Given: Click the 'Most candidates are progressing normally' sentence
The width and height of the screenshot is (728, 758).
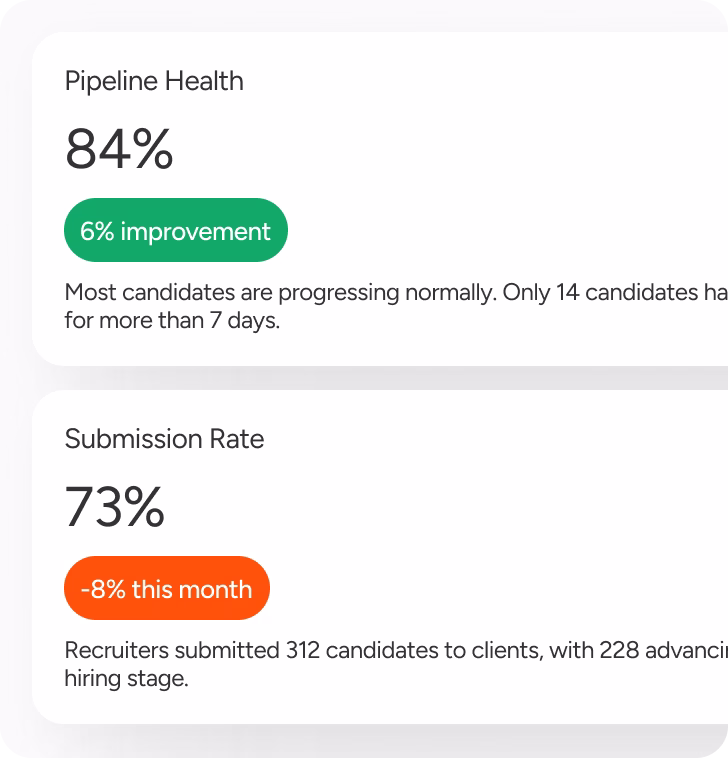Looking at the screenshot, I should [281, 293].
